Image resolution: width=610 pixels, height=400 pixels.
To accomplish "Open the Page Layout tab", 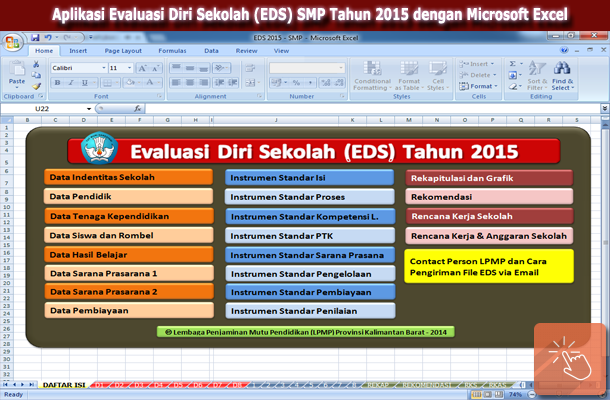I will point(123,51).
